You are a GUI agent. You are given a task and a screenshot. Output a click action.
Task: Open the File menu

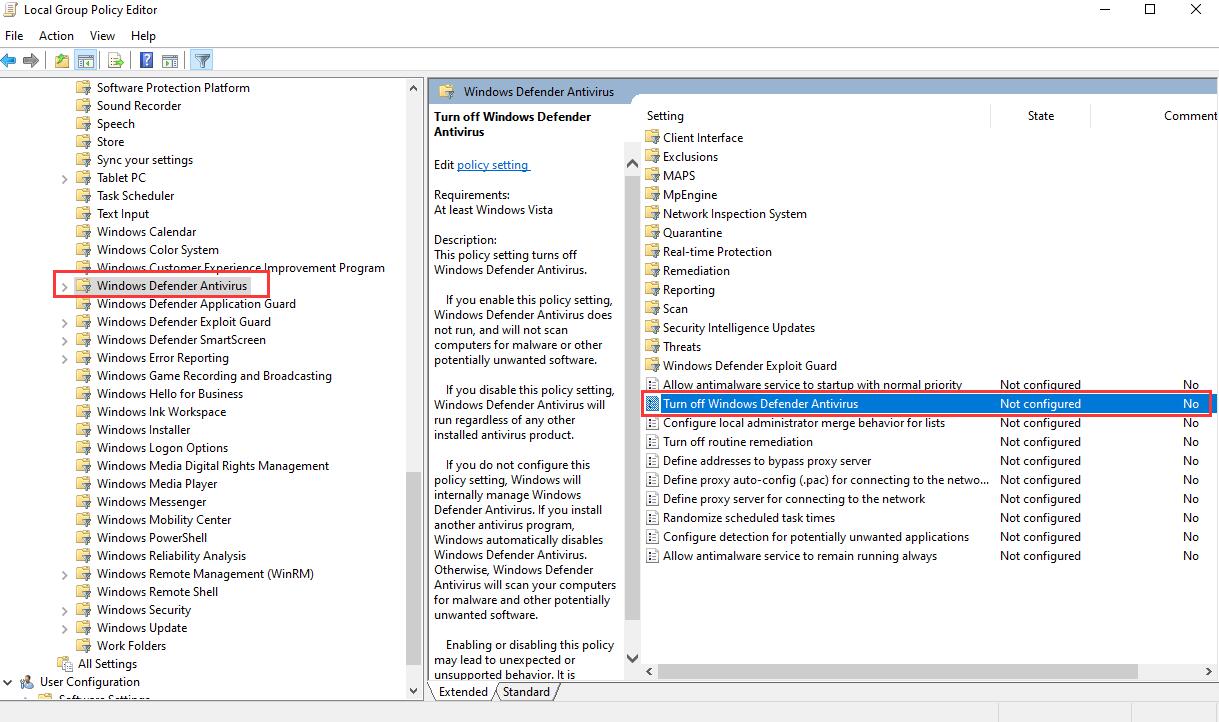coord(14,36)
